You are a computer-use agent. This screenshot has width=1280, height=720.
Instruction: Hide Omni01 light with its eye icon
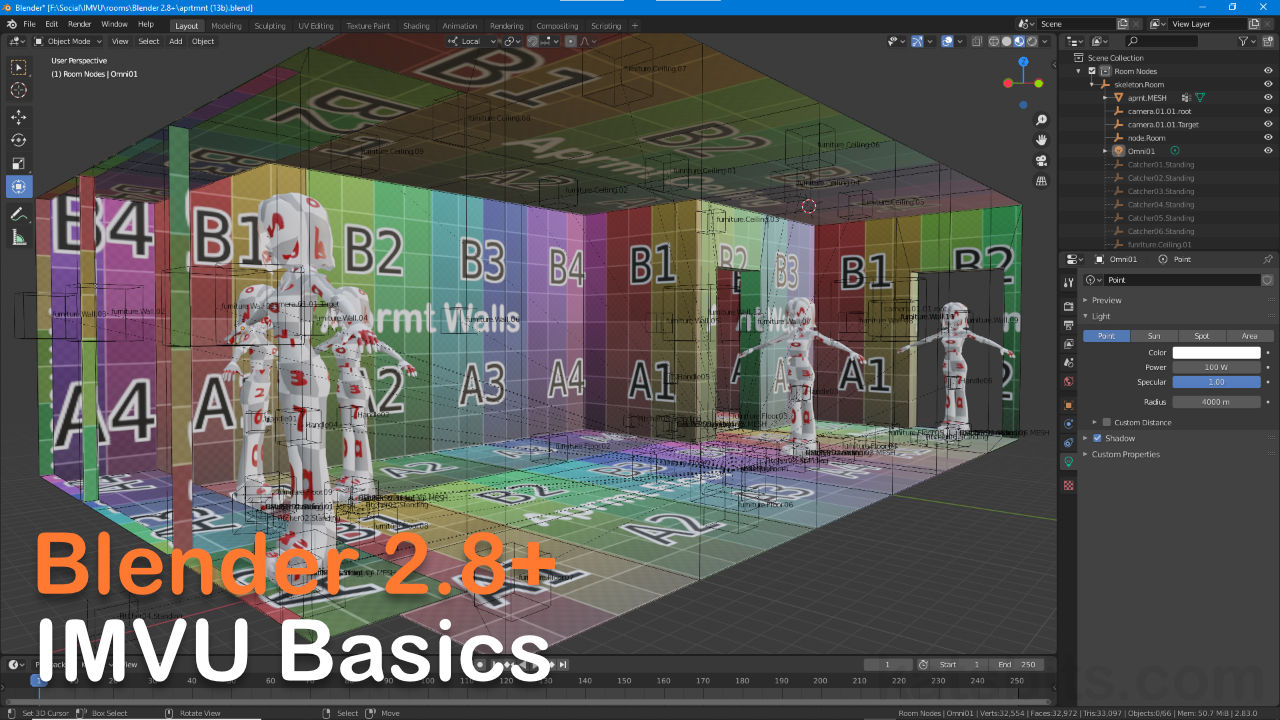click(1268, 151)
